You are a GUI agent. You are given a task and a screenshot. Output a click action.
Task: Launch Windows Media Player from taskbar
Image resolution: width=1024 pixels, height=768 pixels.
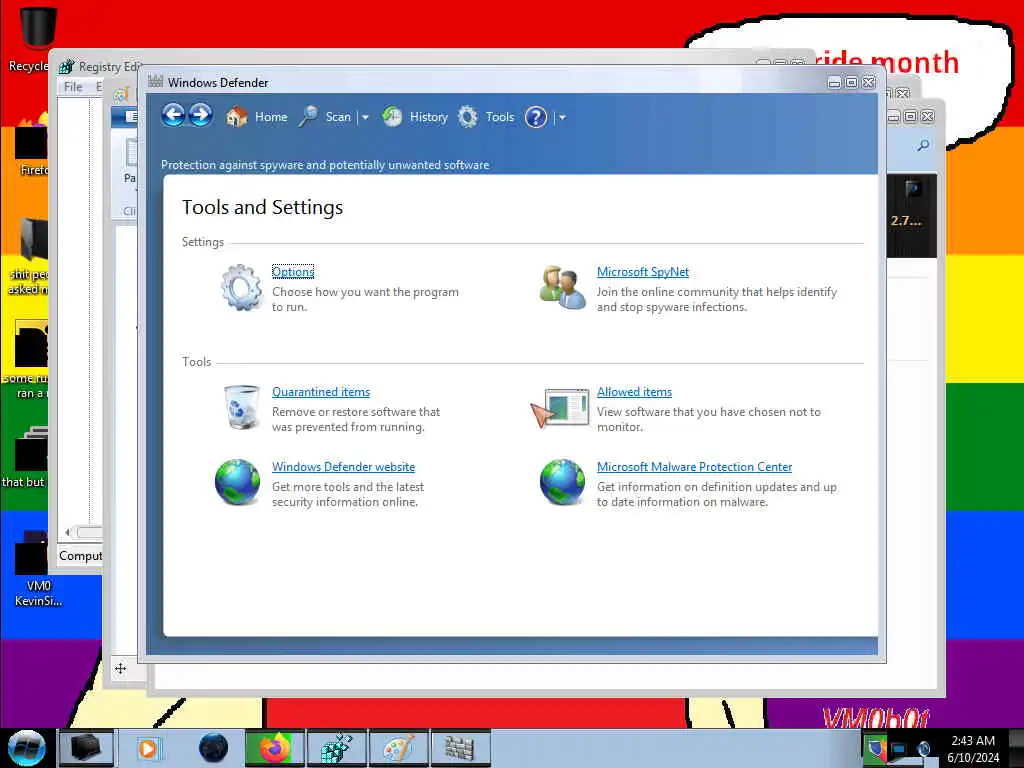pos(148,748)
